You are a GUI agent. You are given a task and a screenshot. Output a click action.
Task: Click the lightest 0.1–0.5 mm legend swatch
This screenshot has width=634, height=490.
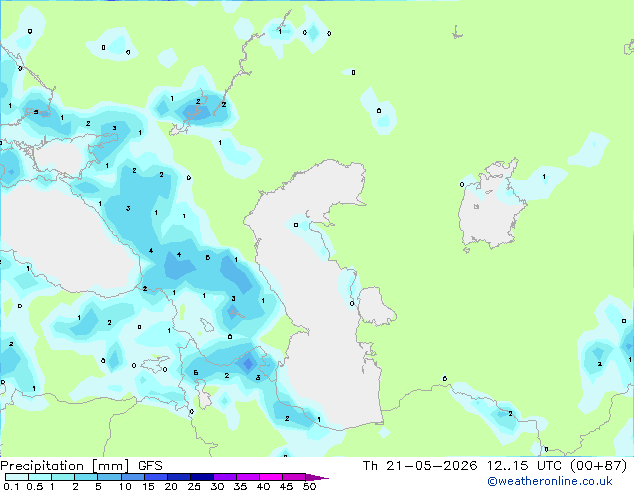click(17, 477)
